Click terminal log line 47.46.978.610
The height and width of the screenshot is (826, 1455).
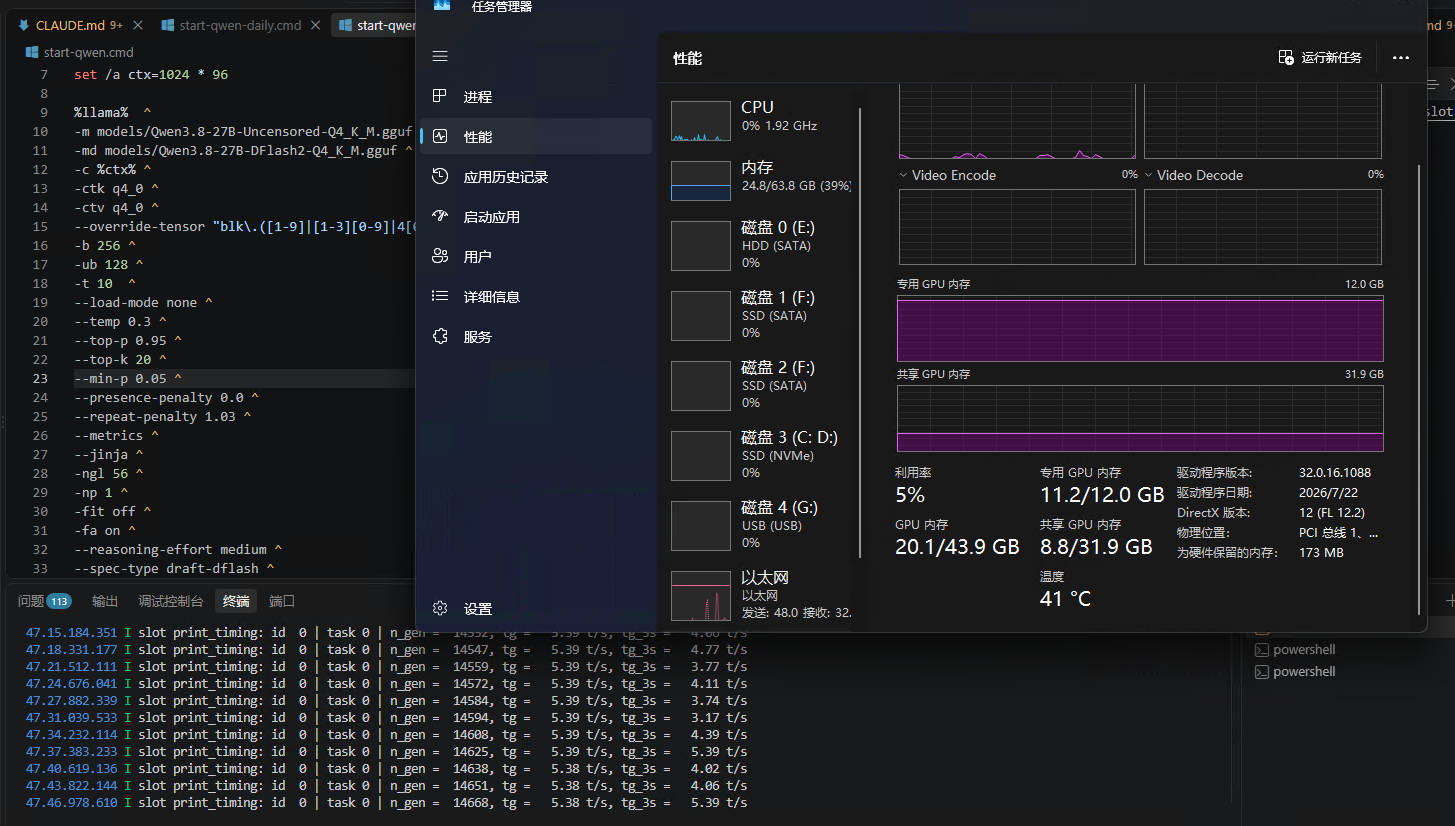click(386, 803)
